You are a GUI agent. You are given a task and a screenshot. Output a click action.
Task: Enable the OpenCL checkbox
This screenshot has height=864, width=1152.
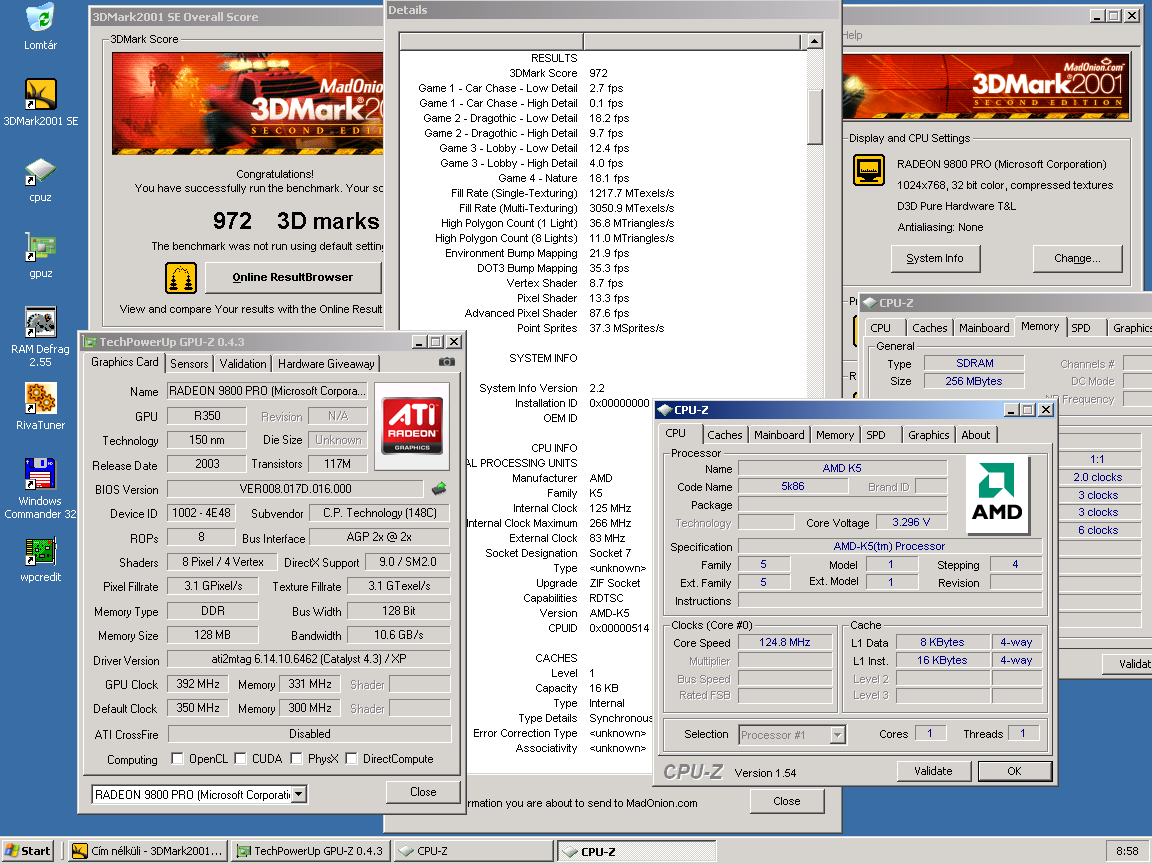click(177, 758)
